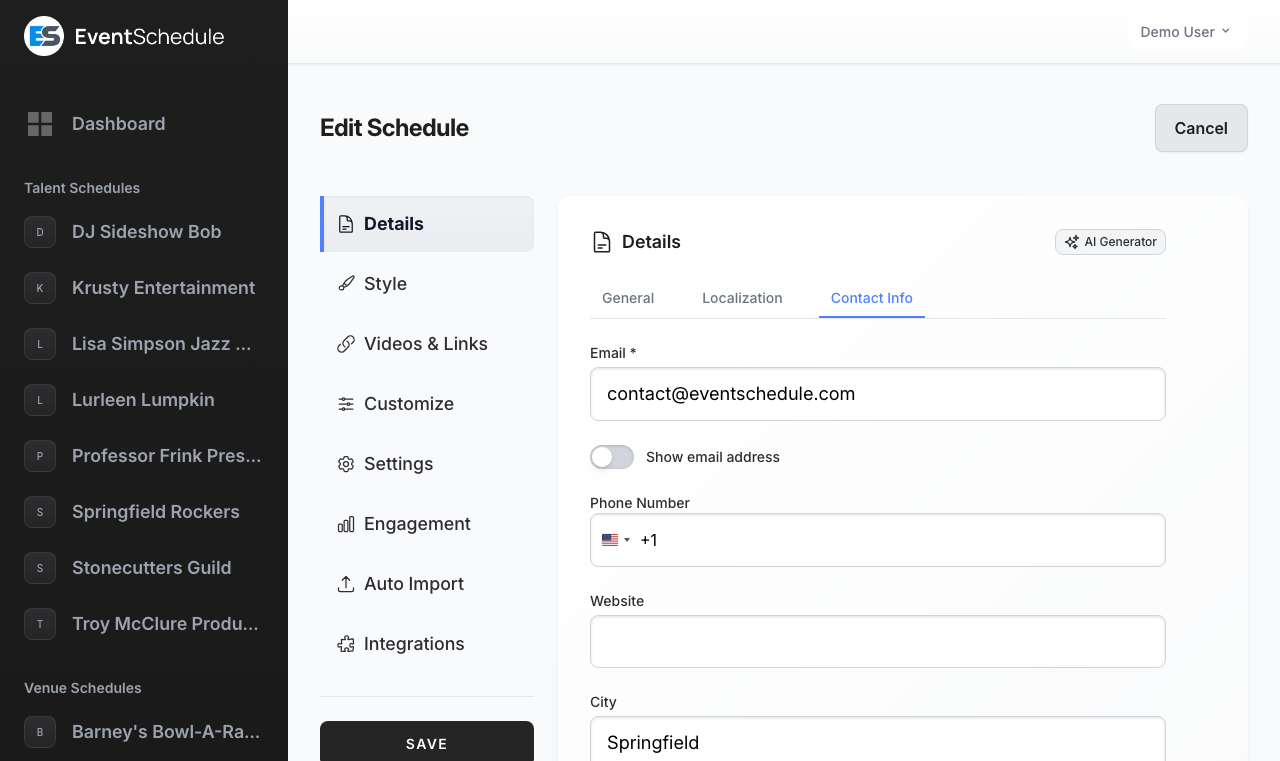Open the Demo User account menu
The width and height of the screenshot is (1280, 761).
pyautogui.click(x=1186, y=31)
